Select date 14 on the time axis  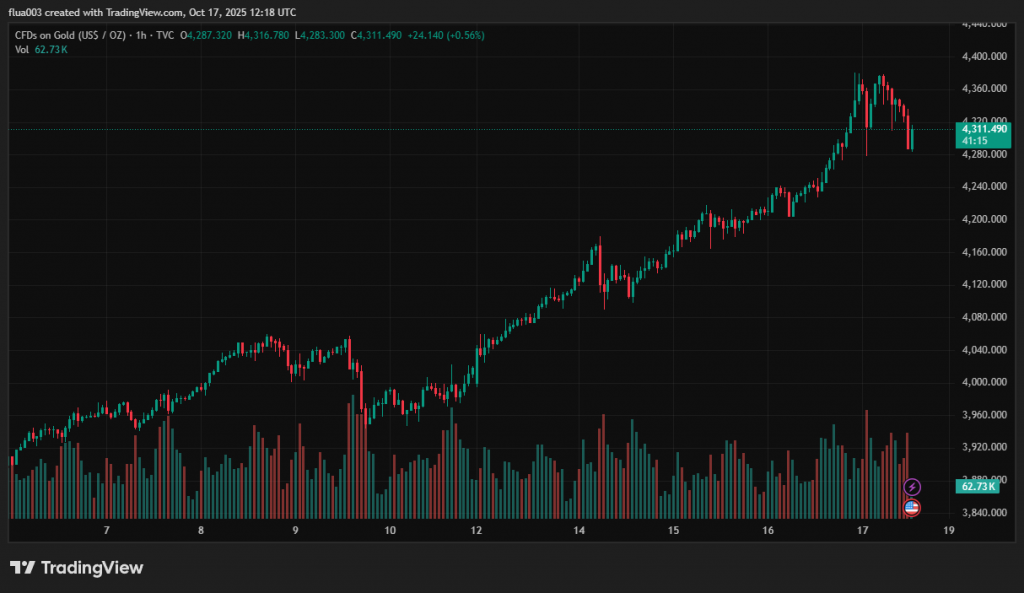(579, 531)
